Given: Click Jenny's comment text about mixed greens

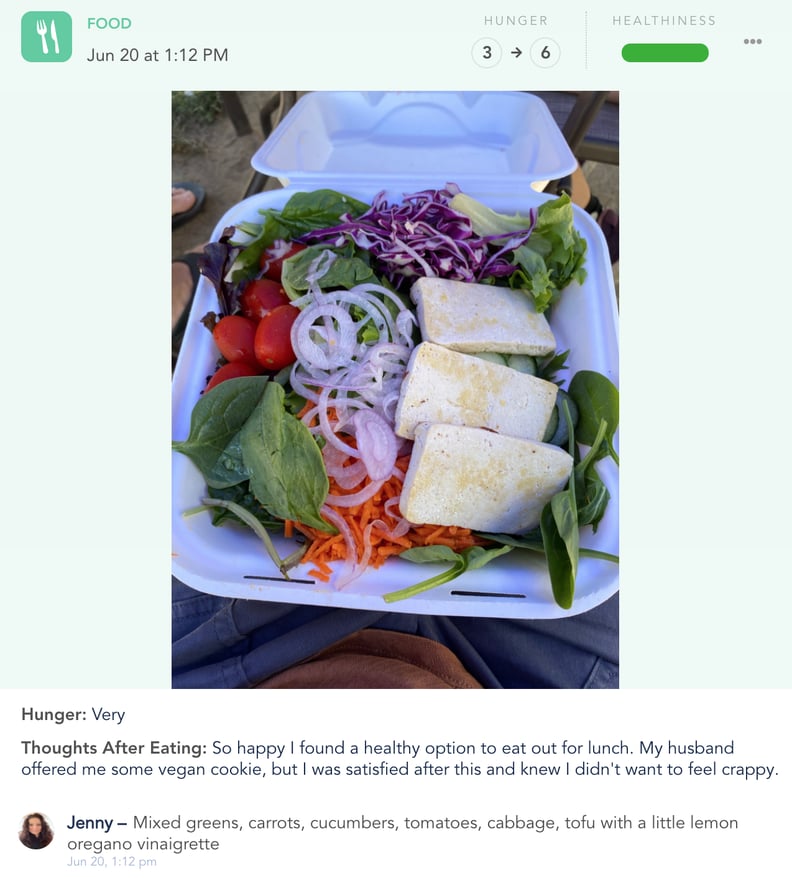Looking at the screenshot, I should [x=402, y=833].
